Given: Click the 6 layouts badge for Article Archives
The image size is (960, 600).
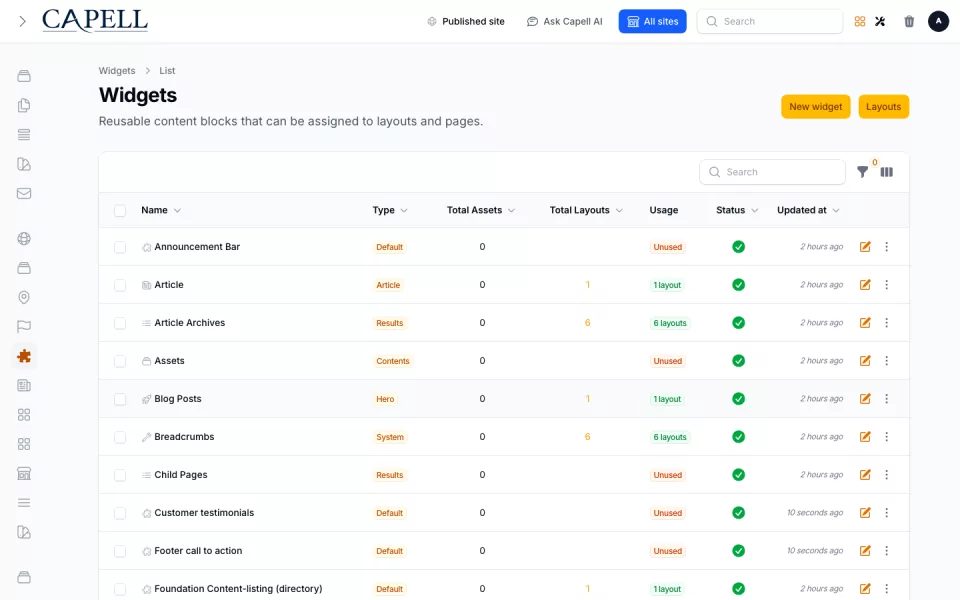Looking at the screenshot, I should (670, 323).
